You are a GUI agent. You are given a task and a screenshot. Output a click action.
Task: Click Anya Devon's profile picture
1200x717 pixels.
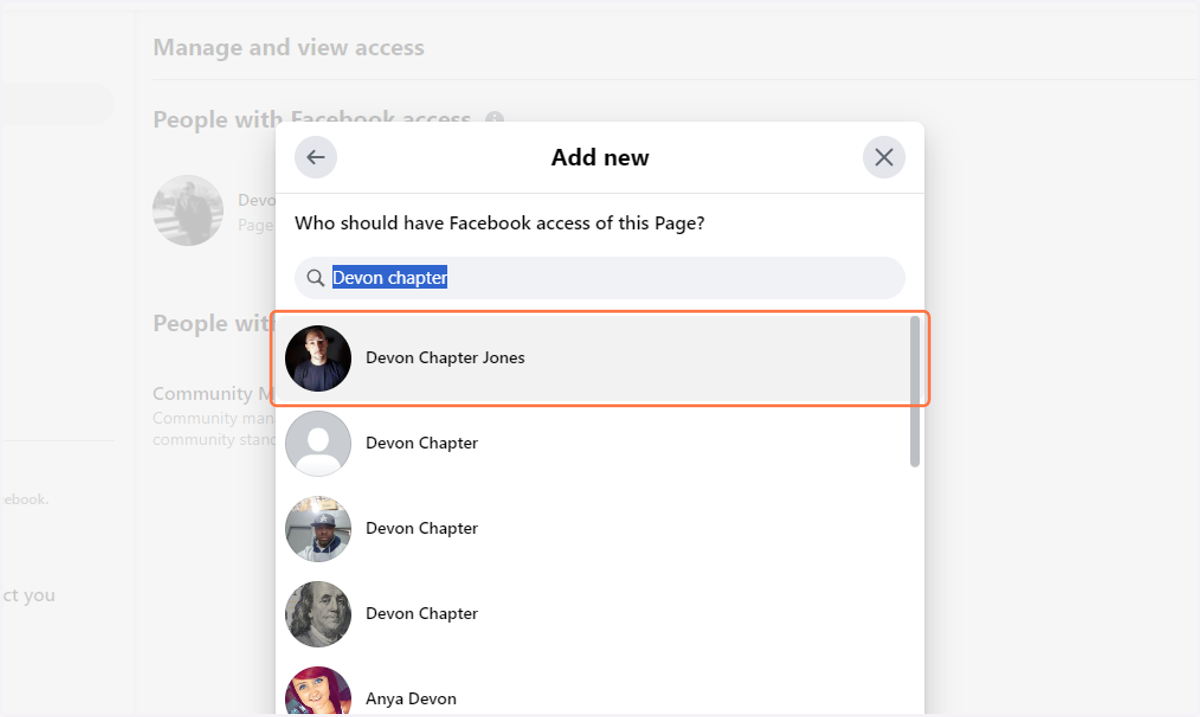click(x=318, y=692)
